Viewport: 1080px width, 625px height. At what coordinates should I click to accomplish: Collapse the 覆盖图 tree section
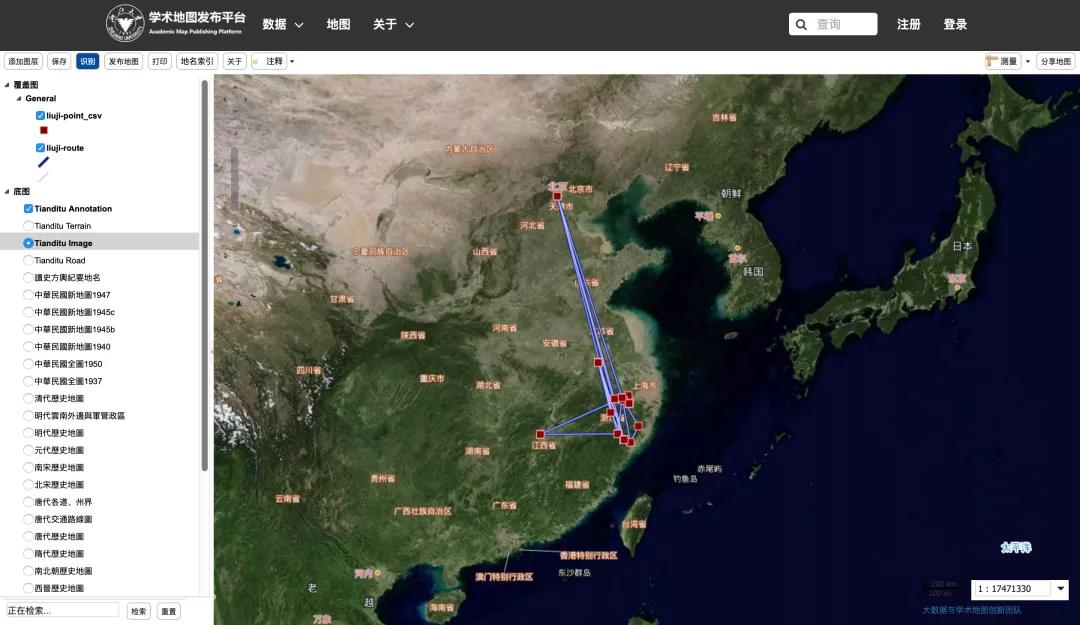(x=7, y=85)
